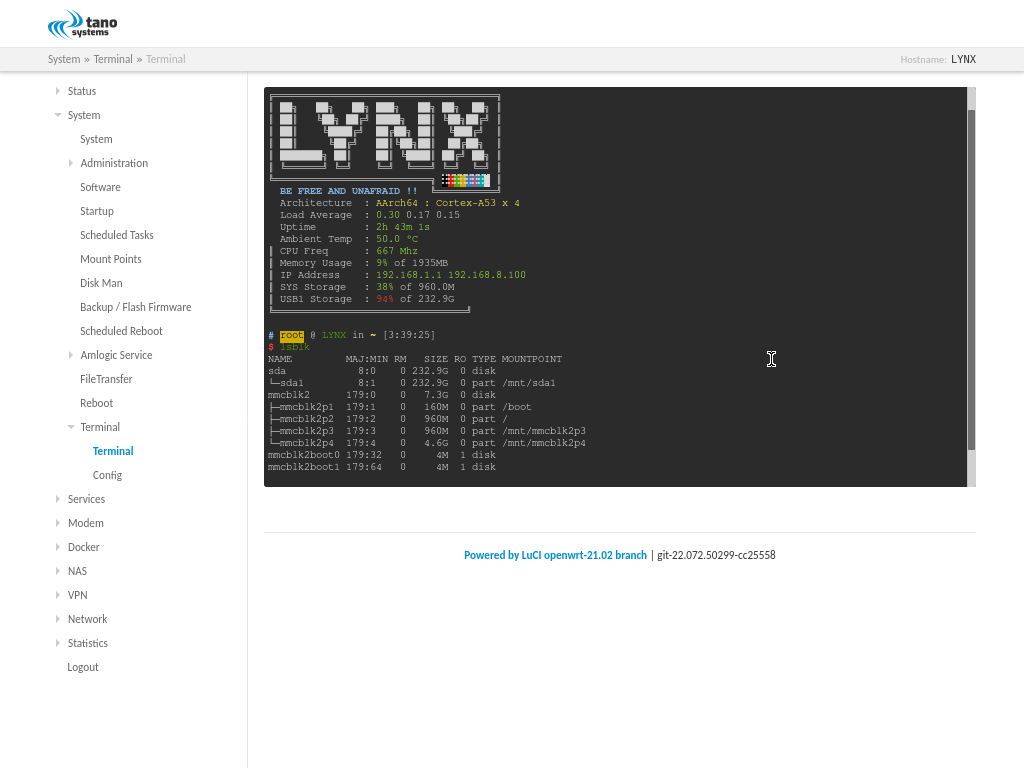Screen dimensions: 1024x768
Task: Open the System top-level section
Action: coord(84,116)
